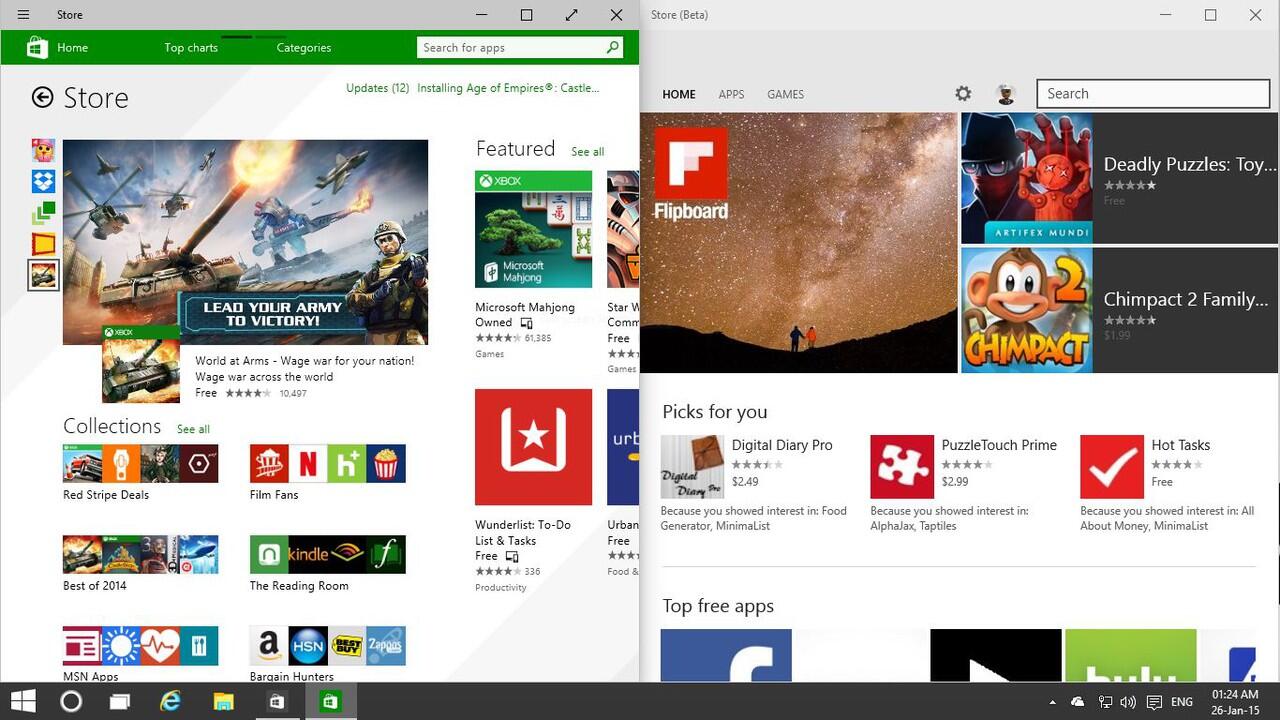
Task: Open File Explorer from the taskbar
Action: pyautogui.click(x=223, y=702)
